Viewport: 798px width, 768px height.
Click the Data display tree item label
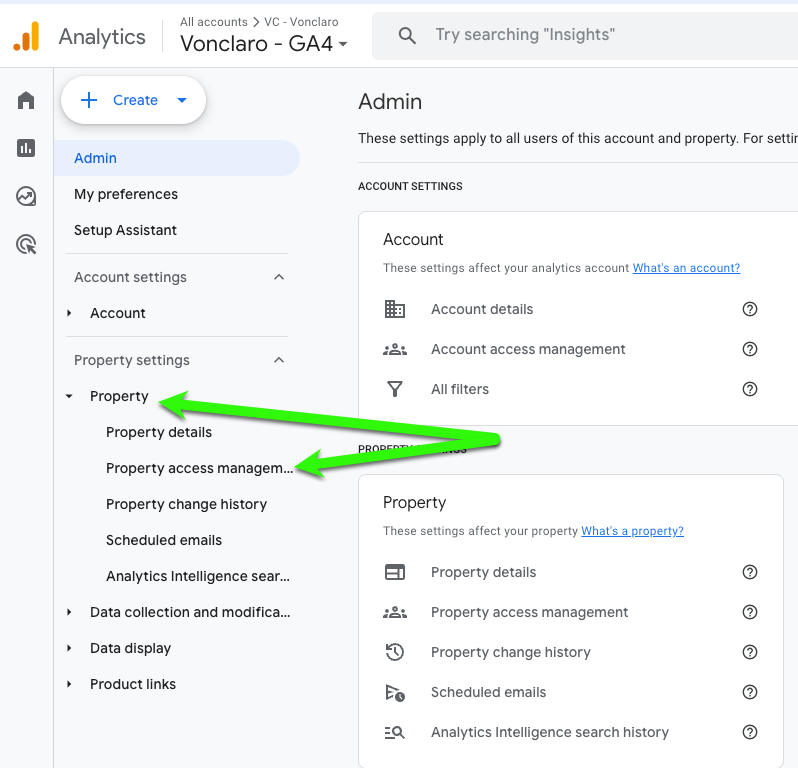pyautogui.click(x=130, y=648)
